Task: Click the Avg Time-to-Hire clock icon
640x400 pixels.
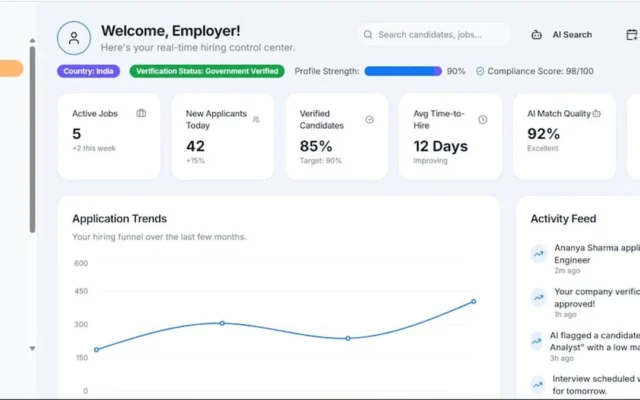Action: (482, 120)
